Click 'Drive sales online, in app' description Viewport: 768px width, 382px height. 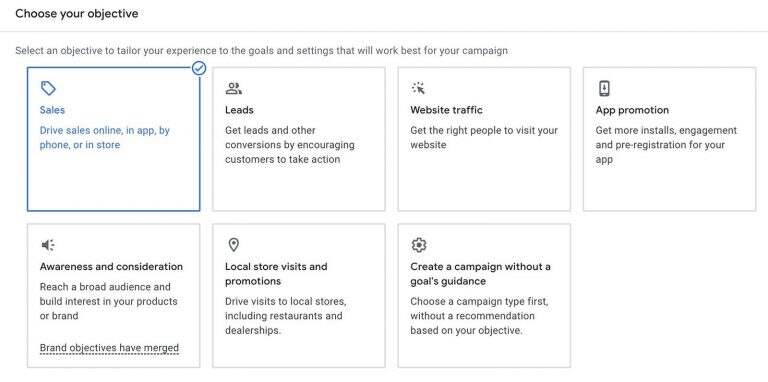105,138
